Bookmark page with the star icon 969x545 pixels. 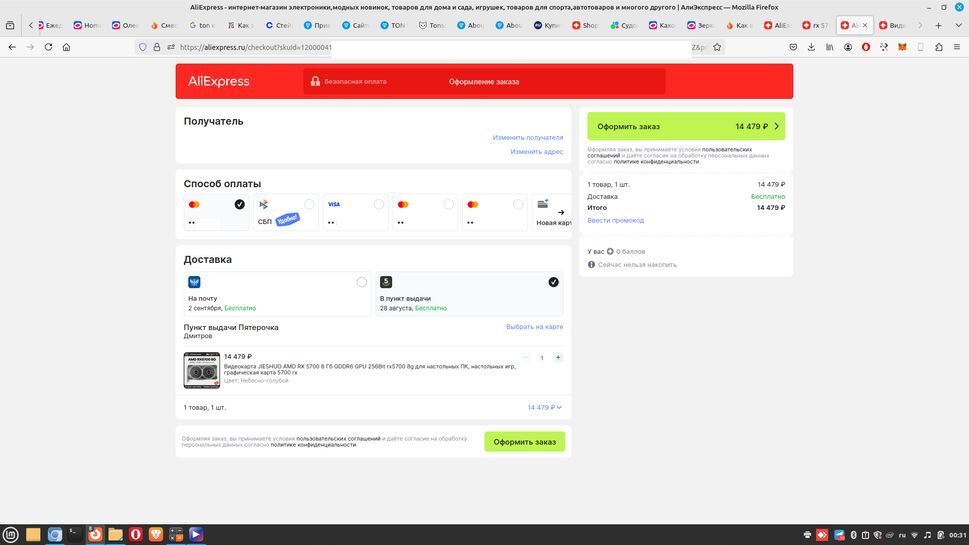click(x=717, y=47)
